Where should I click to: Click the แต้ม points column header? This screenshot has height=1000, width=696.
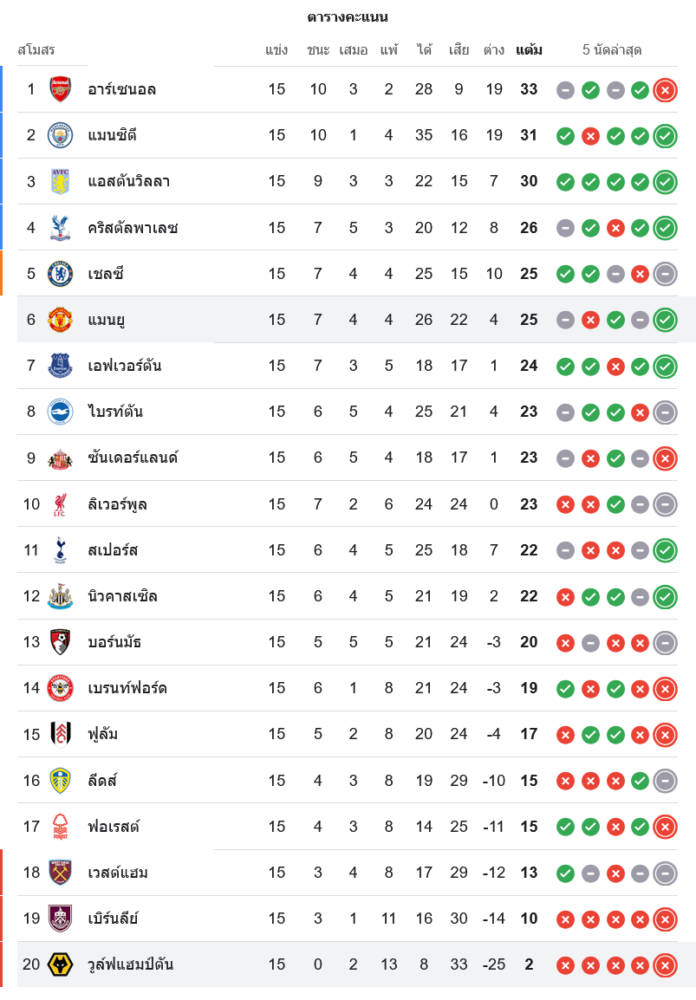(529, 50)
